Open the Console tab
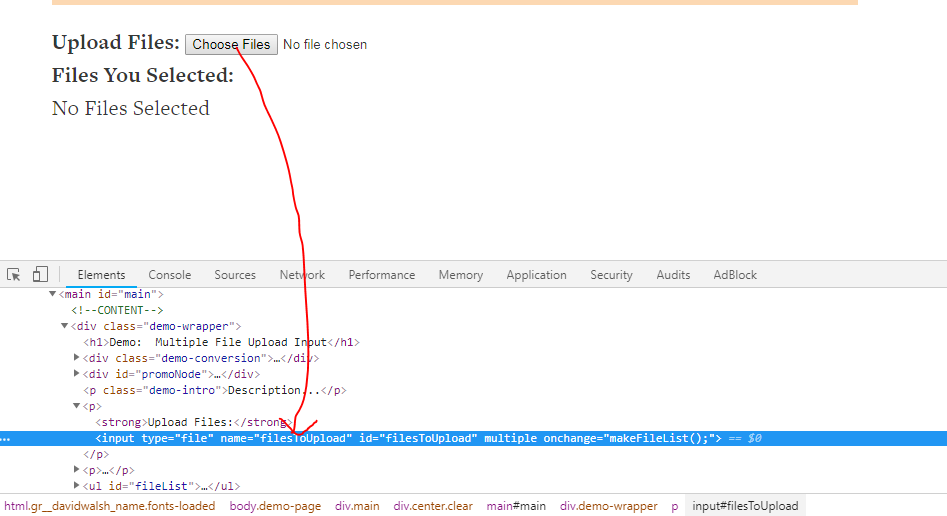Screen dimensions: 947x516 coord(170,275)
